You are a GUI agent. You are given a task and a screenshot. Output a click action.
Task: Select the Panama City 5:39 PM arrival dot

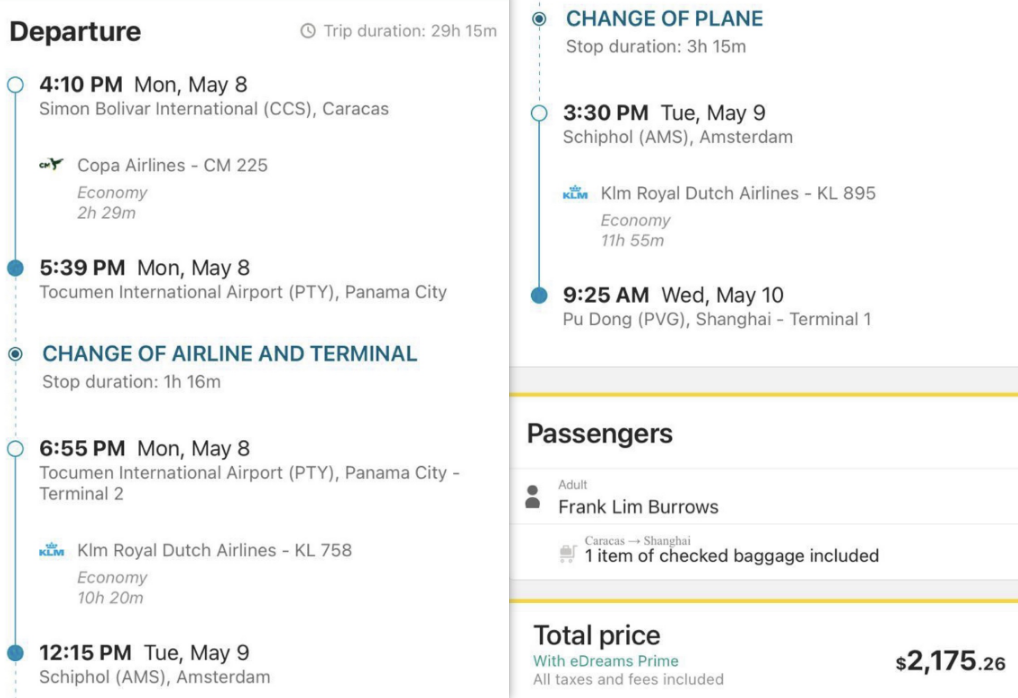(x=16, y=268)
